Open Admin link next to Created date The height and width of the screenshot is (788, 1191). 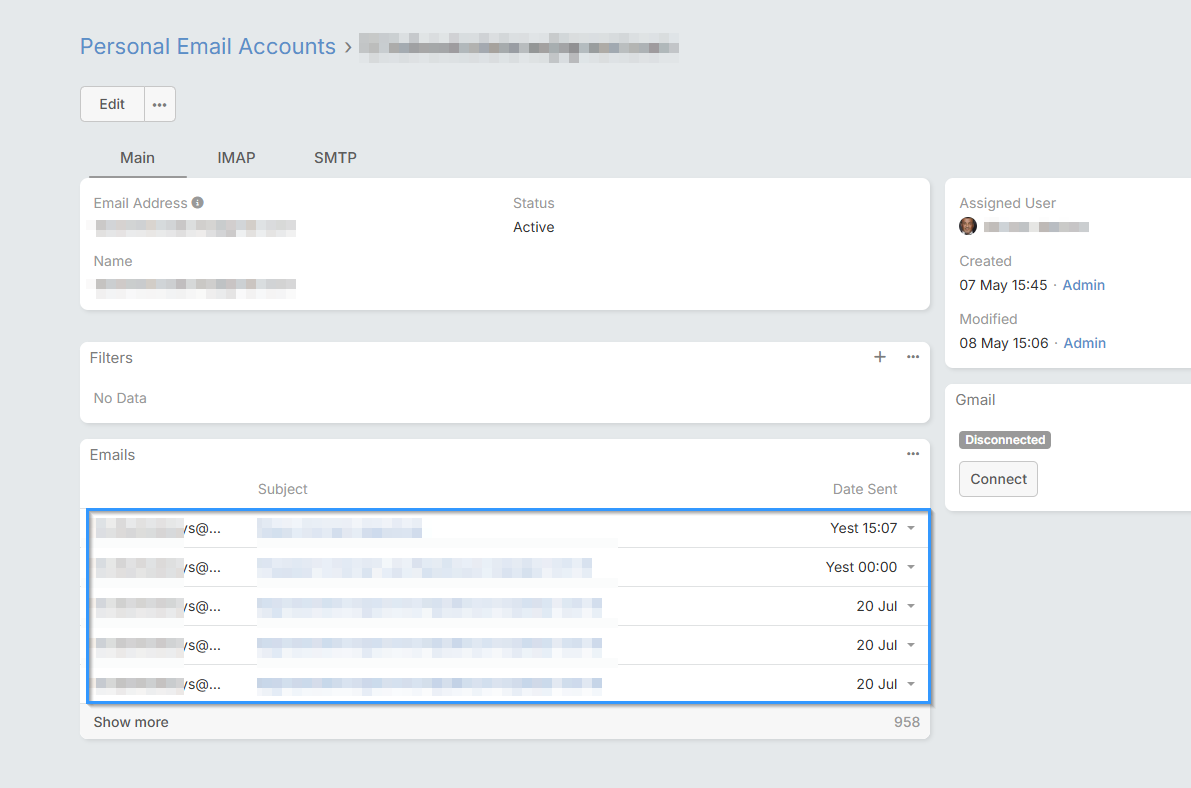[x=1083, y=285]
